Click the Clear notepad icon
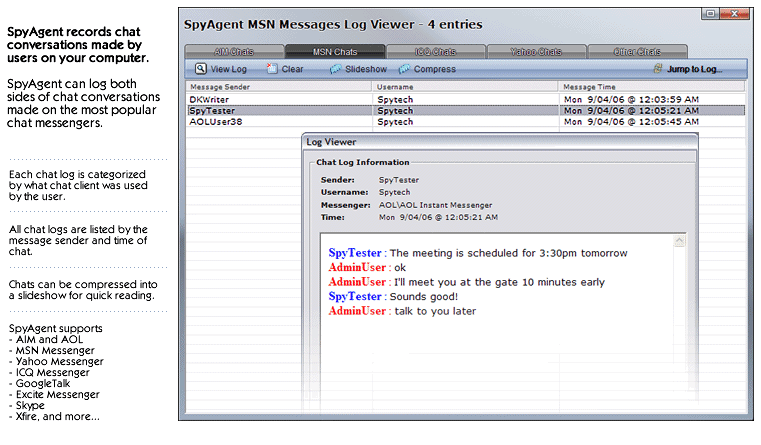This screenshot has width=761, height=445. click(272, 69)
